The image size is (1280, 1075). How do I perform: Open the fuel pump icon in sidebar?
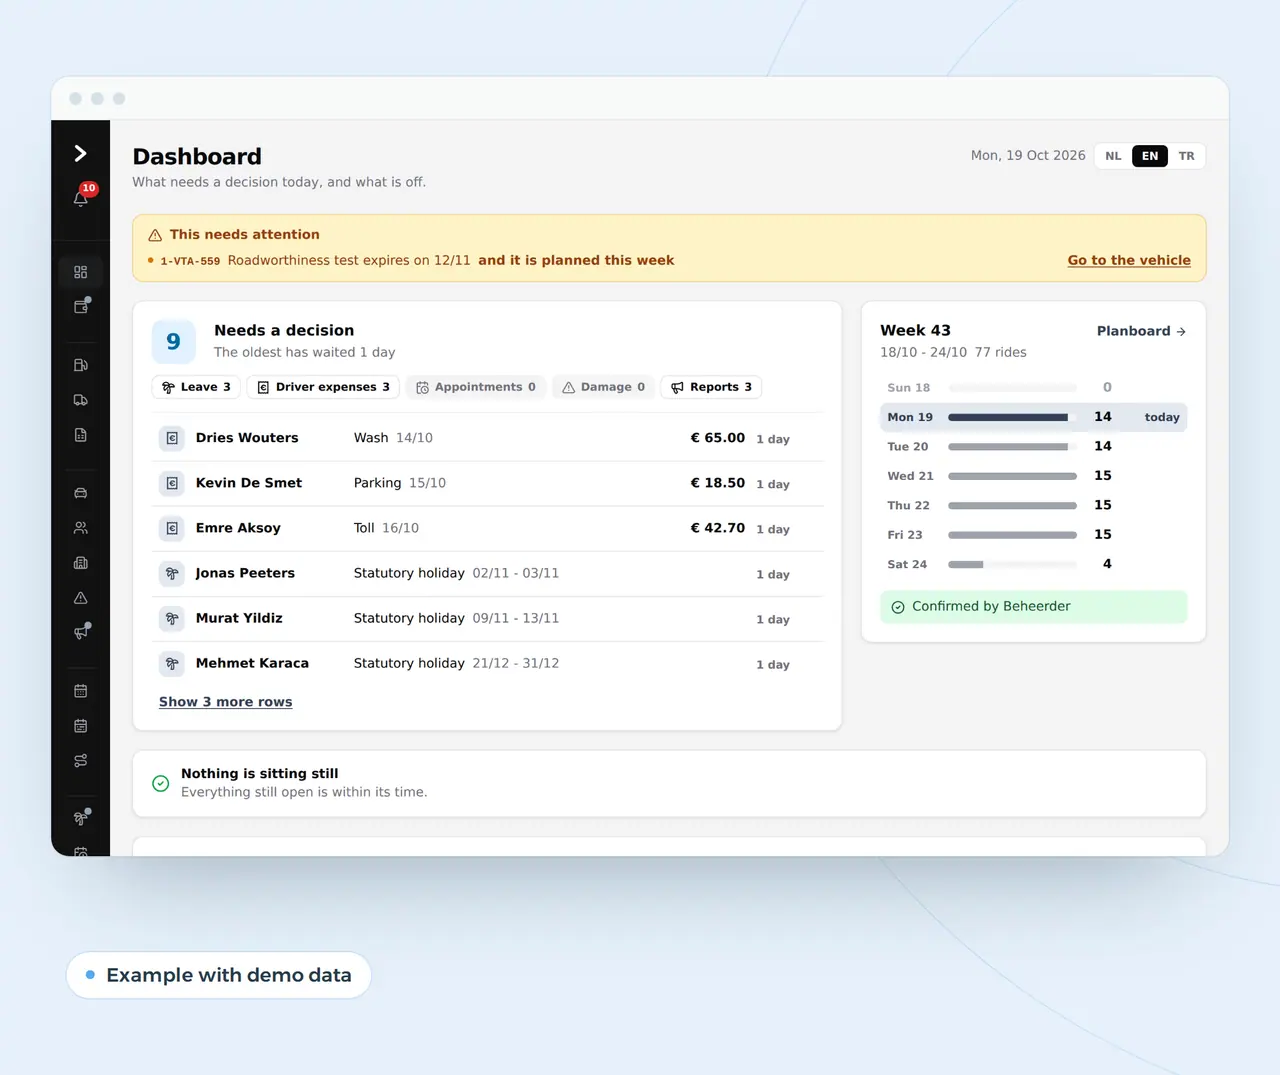click(x=81, y=365)
